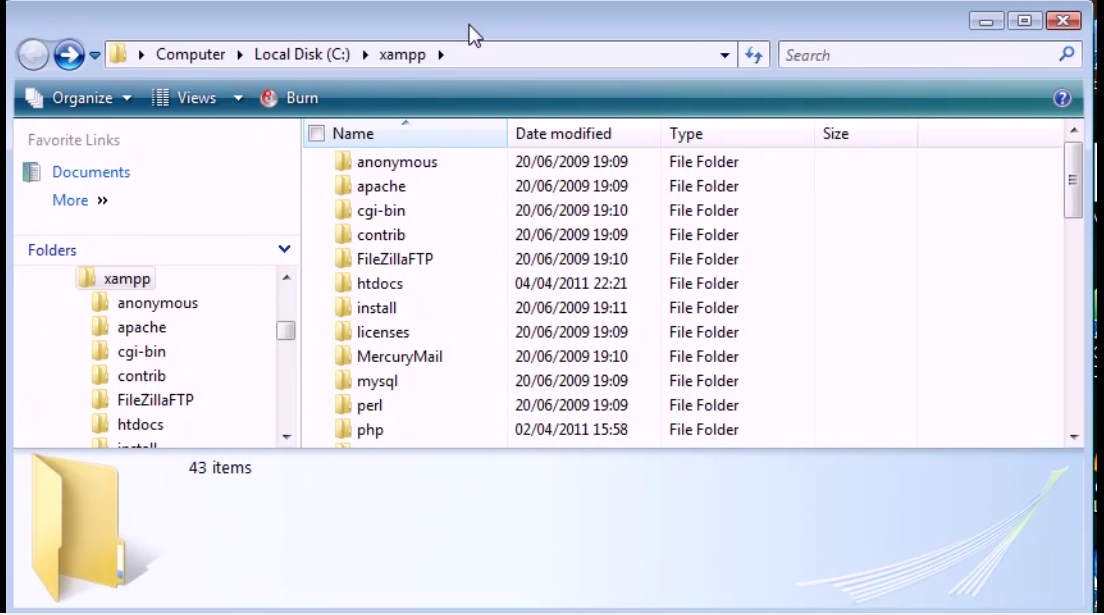Sort files by clicking Date modified header

pos(567,133)
